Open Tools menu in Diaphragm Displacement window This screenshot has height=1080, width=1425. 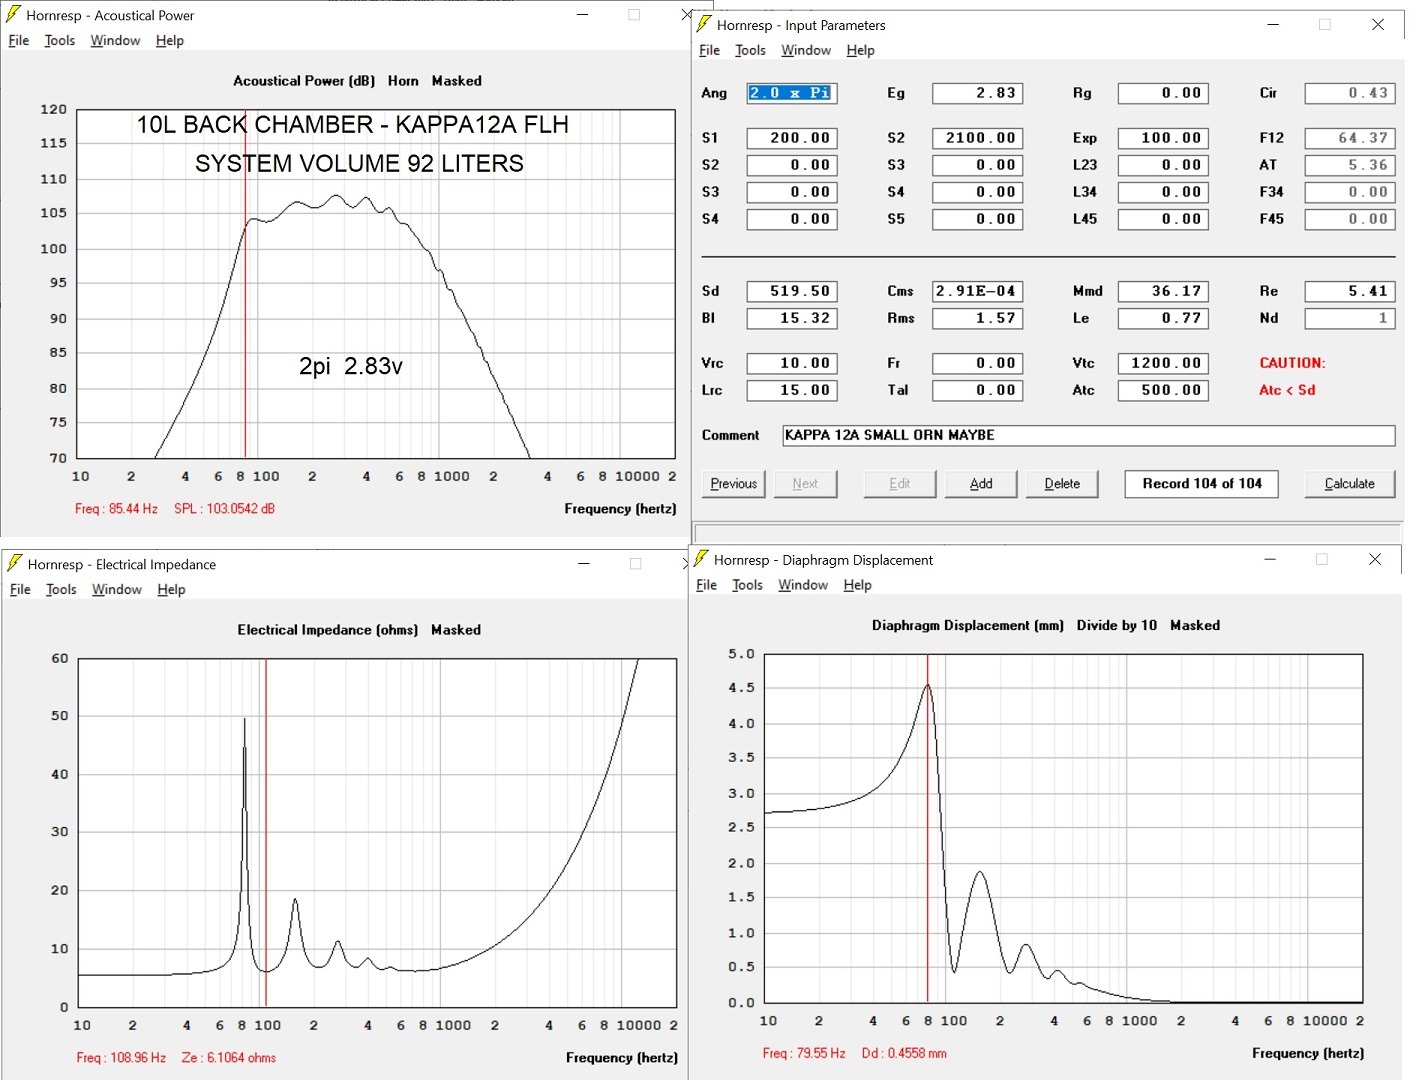click(747, 586)
